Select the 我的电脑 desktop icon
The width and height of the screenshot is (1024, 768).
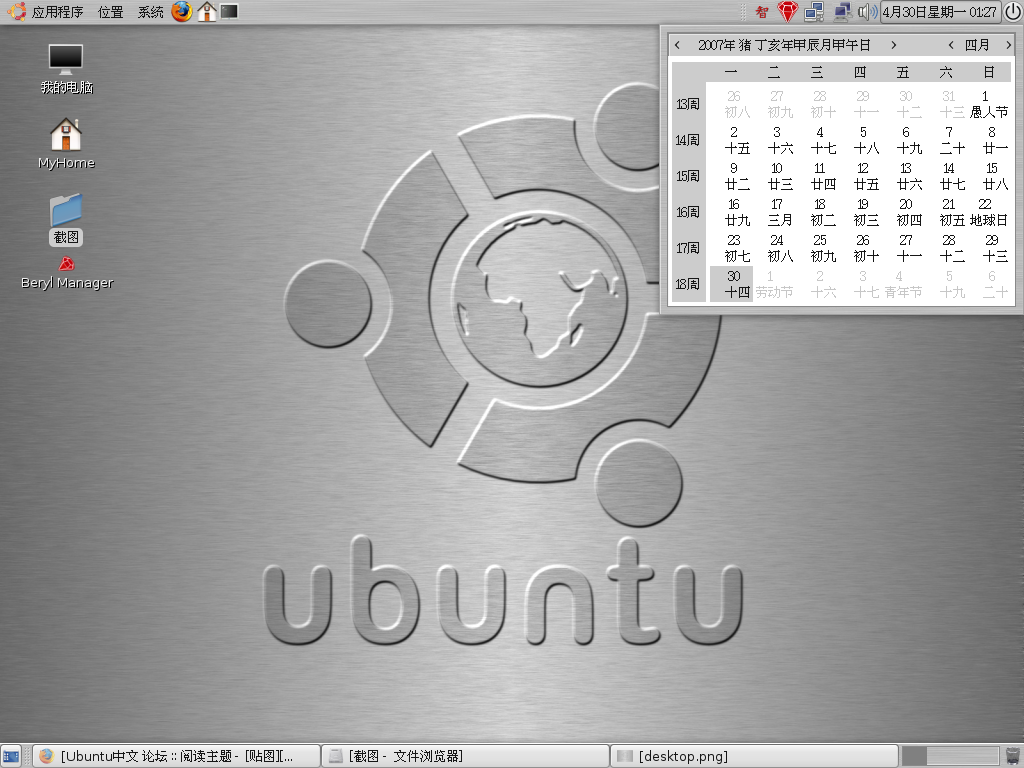pyautogui.click(x=66, y=69)
